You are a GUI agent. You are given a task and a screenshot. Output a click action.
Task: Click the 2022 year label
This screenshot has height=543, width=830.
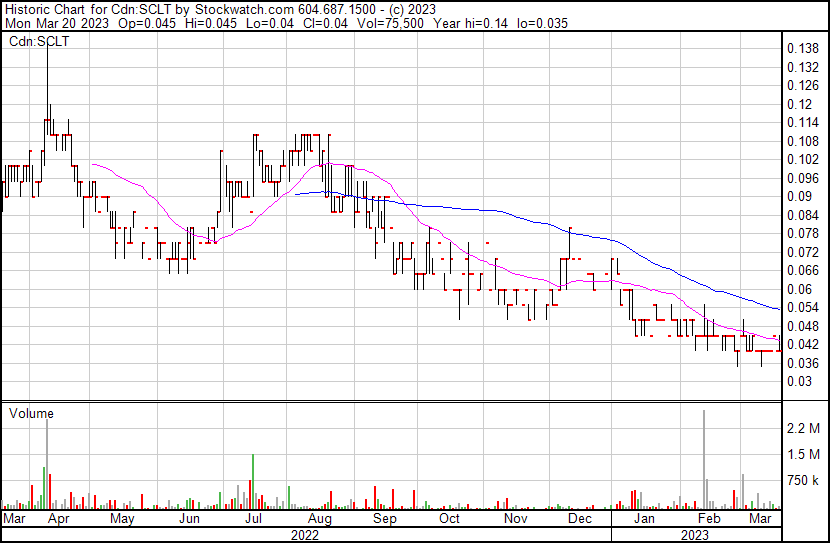point(305,534)
